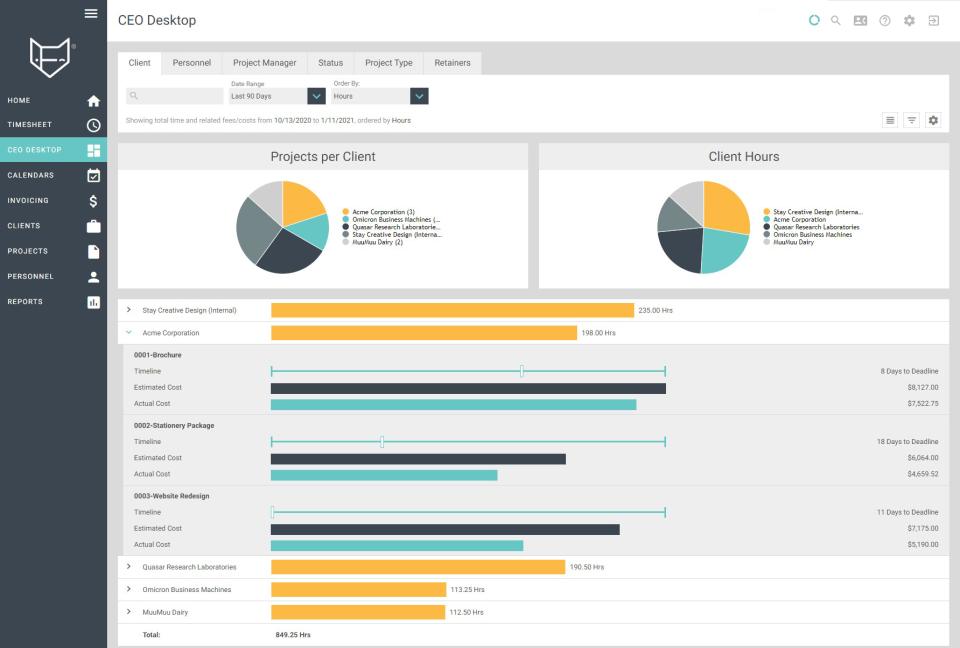Toggle the list view icon

[889, 119]
